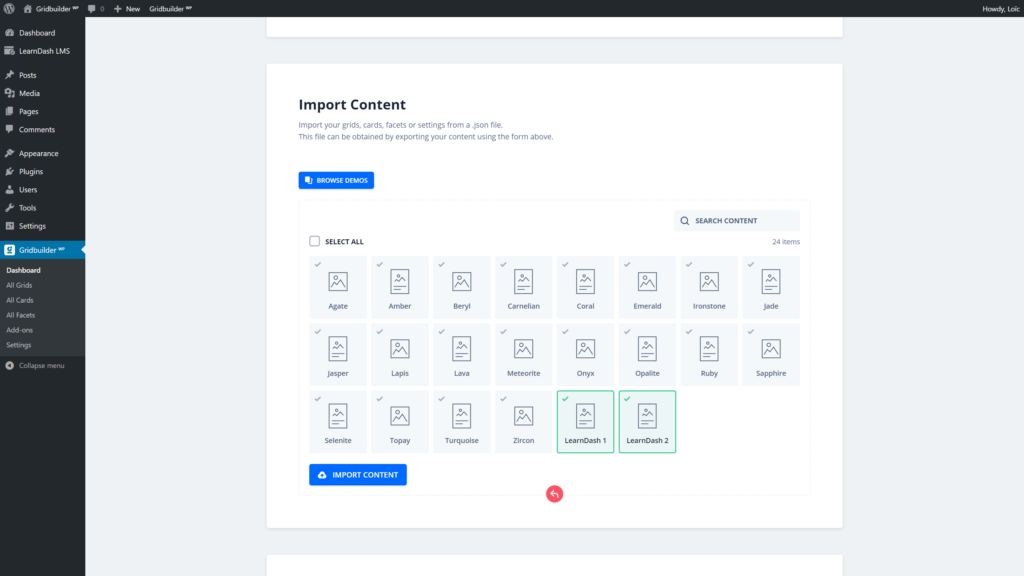Click the LearnDash LMS sidebar icon
This screenshot has height=576, width=1024.
[10, 51]
